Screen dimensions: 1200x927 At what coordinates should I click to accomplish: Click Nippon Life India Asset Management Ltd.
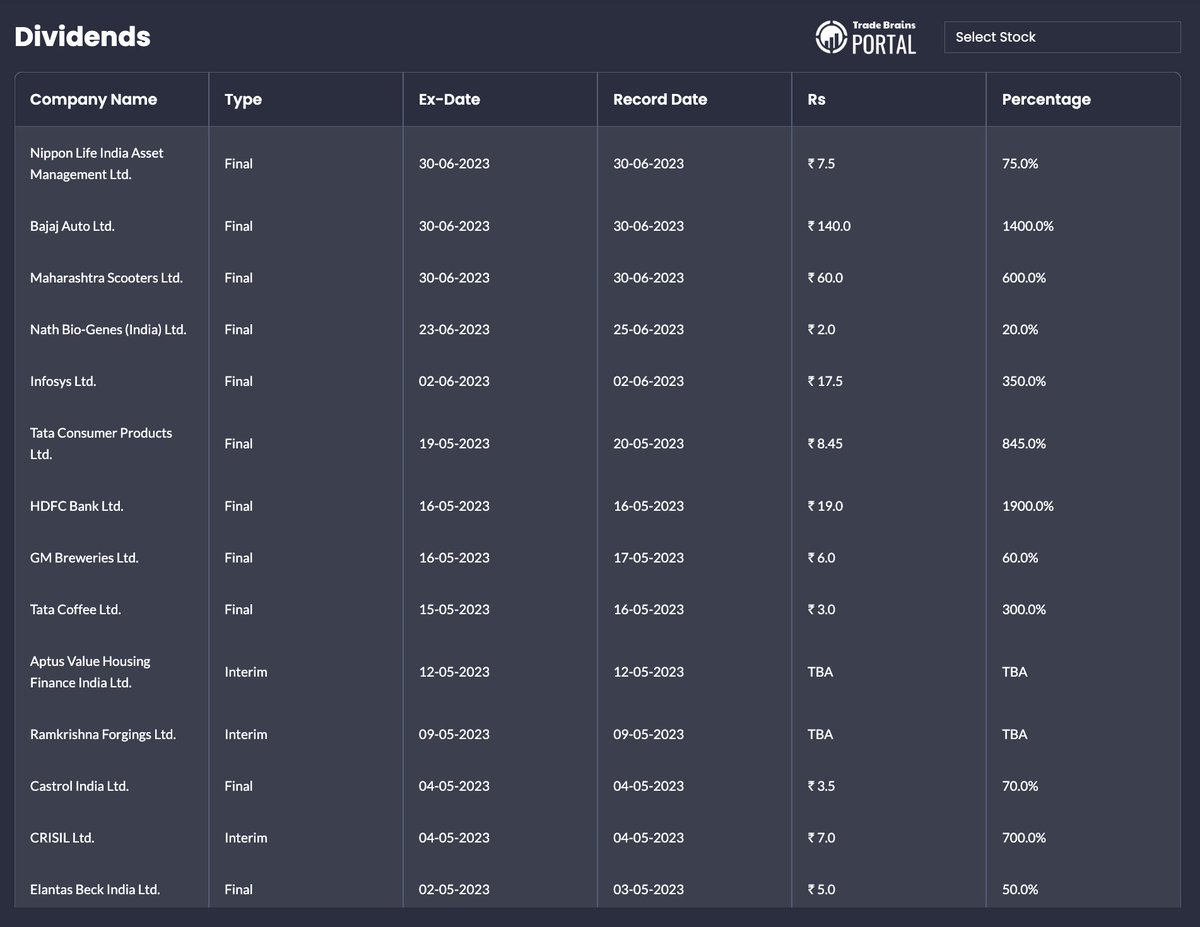point(97,163)
